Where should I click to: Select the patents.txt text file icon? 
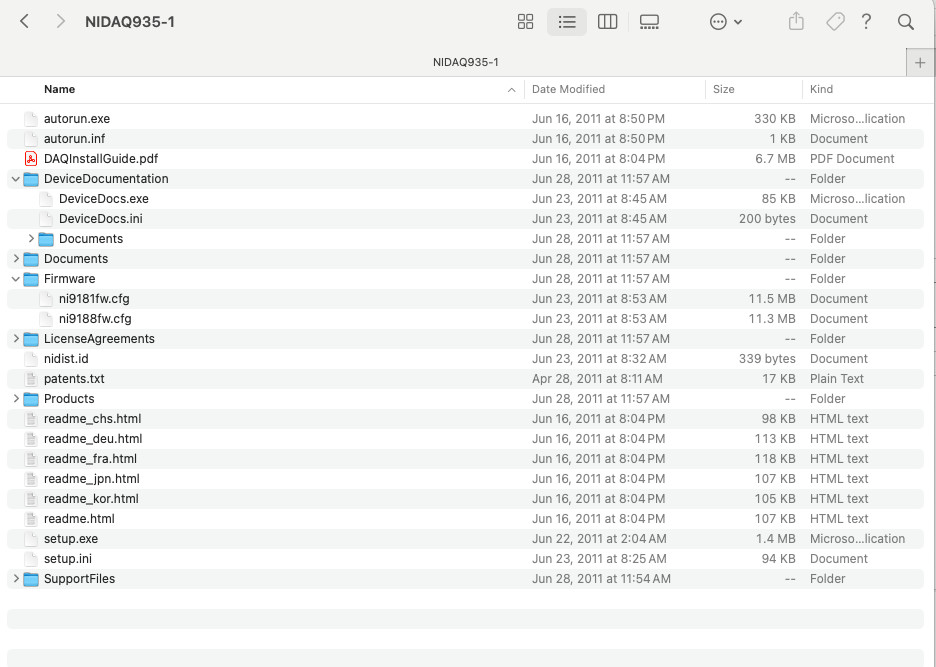[31, 379]
